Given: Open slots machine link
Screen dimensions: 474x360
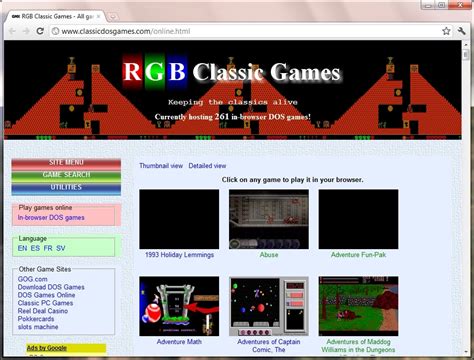Looking at the screenshot, I should click(38, 327).
